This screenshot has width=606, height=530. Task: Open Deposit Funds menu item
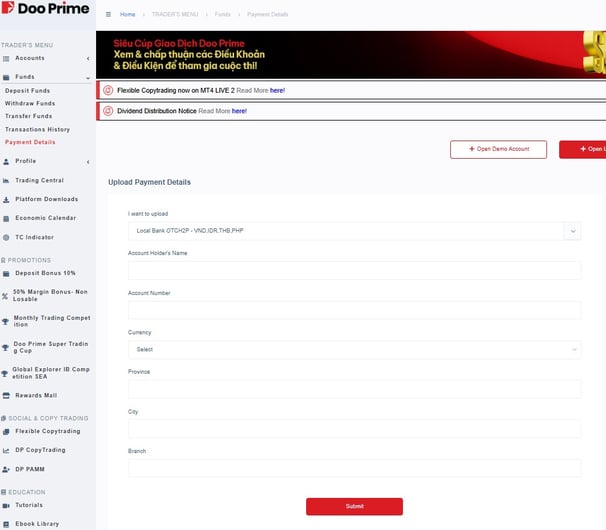click(x=27, y=91)
